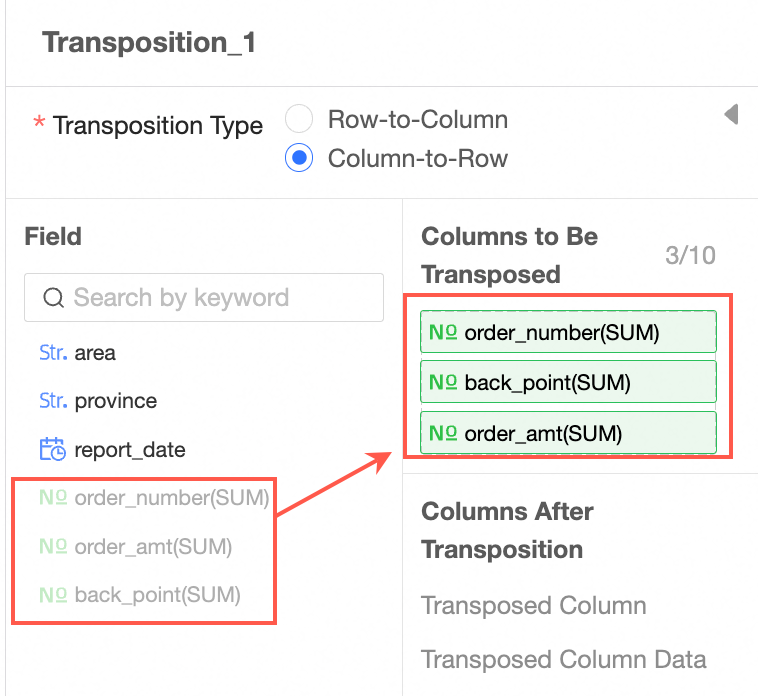Select the area field in the list

coord(95,353)
